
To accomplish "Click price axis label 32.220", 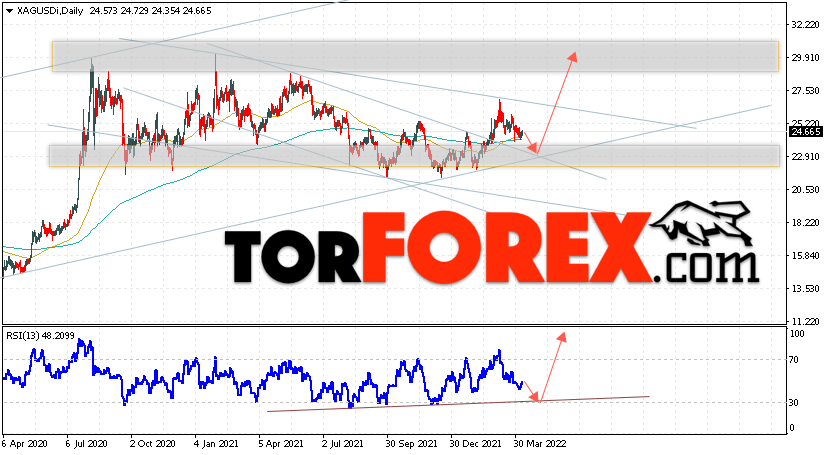I will 806,25.
